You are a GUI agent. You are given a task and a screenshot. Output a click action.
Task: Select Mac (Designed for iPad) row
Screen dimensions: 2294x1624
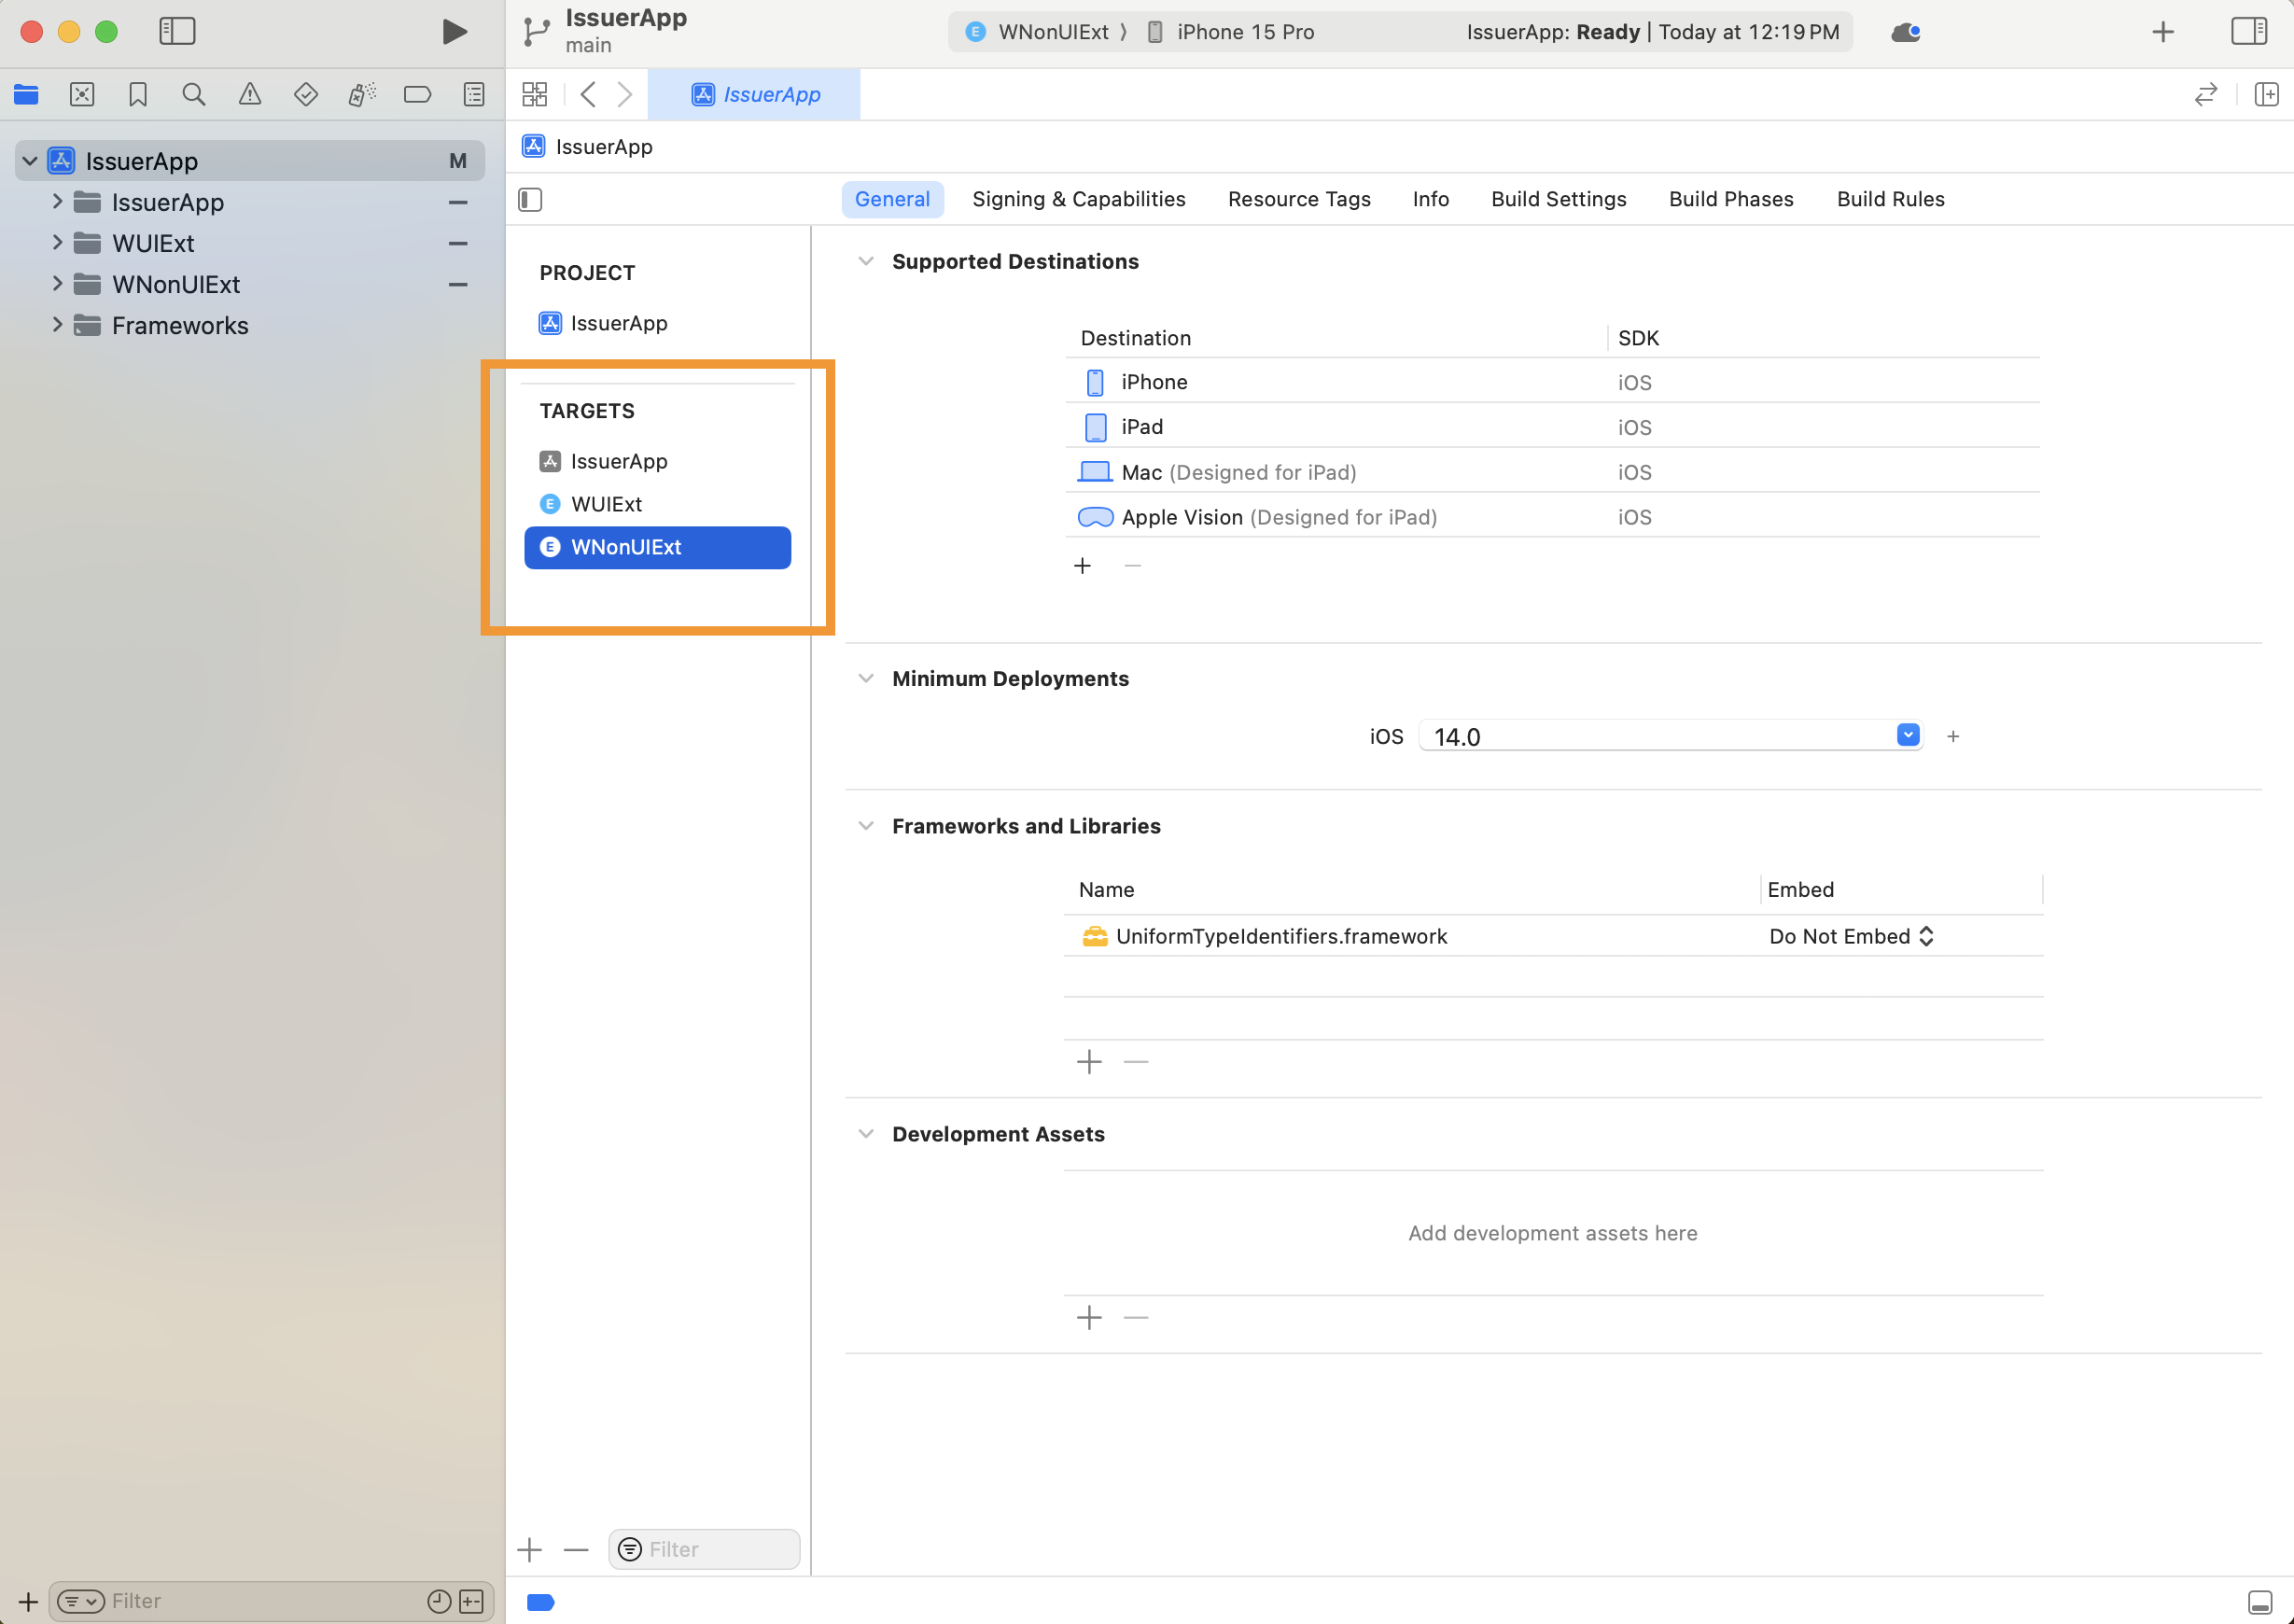point(1552,472)
